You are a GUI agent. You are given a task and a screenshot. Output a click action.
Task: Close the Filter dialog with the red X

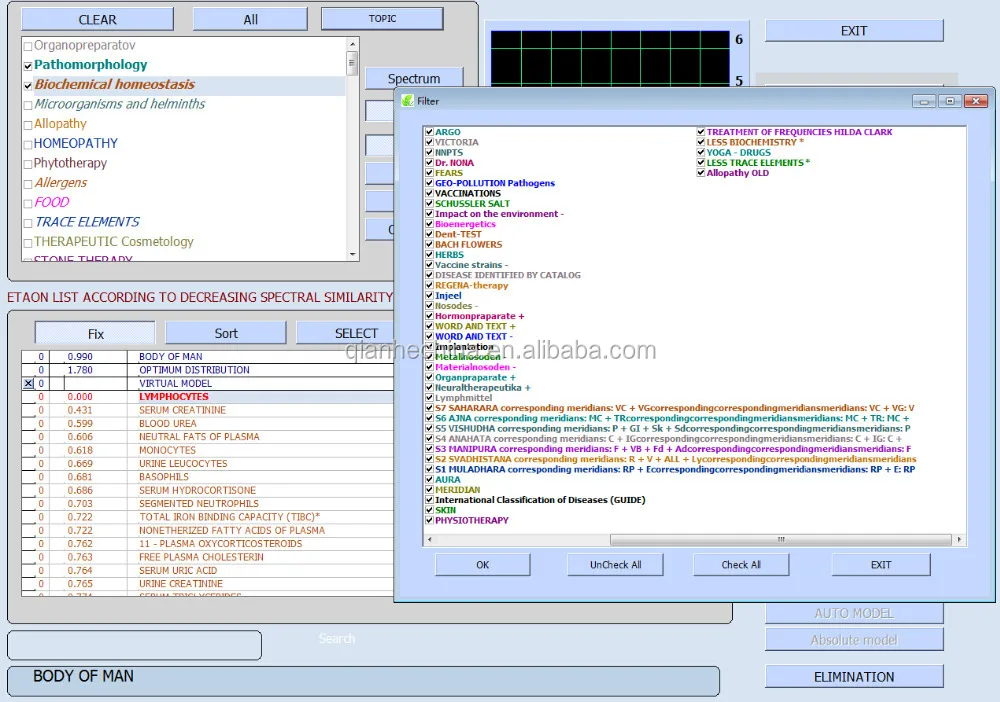(x=974, y=101)
